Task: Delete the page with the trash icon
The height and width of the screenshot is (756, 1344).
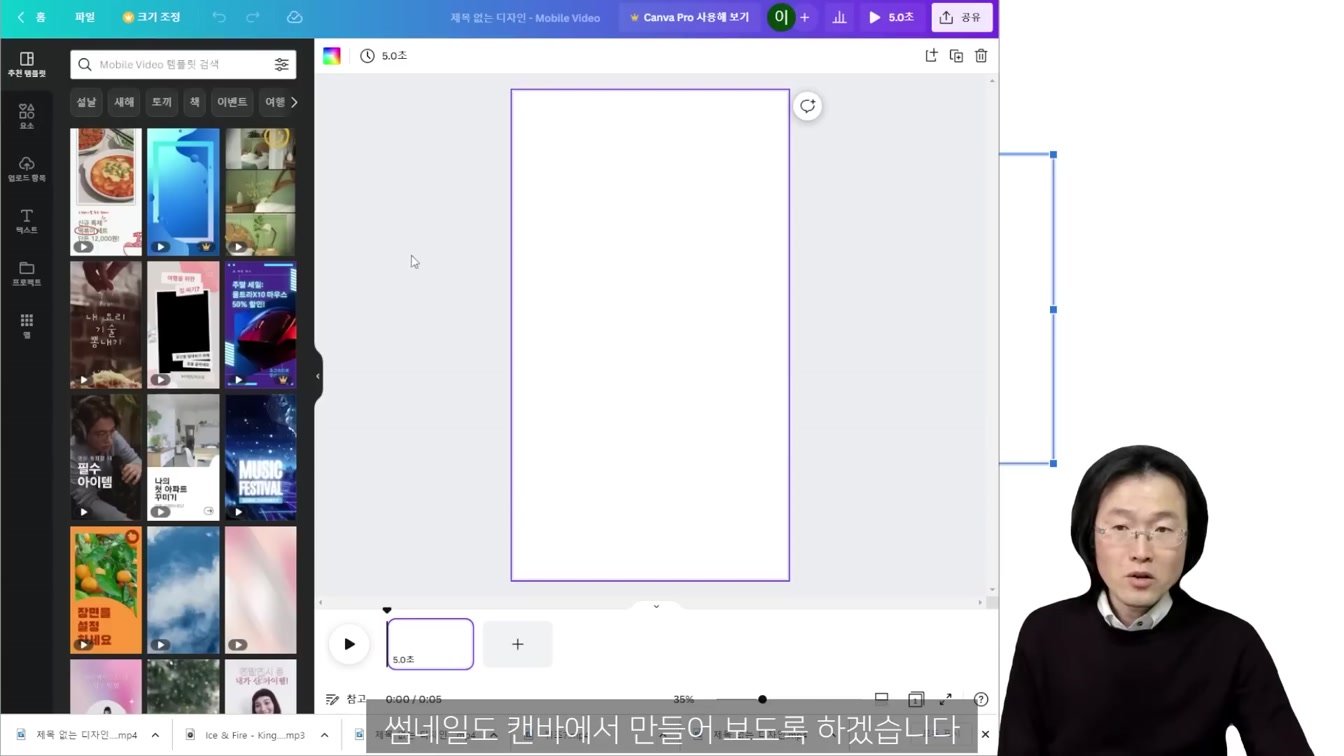Action: [981, 56]
